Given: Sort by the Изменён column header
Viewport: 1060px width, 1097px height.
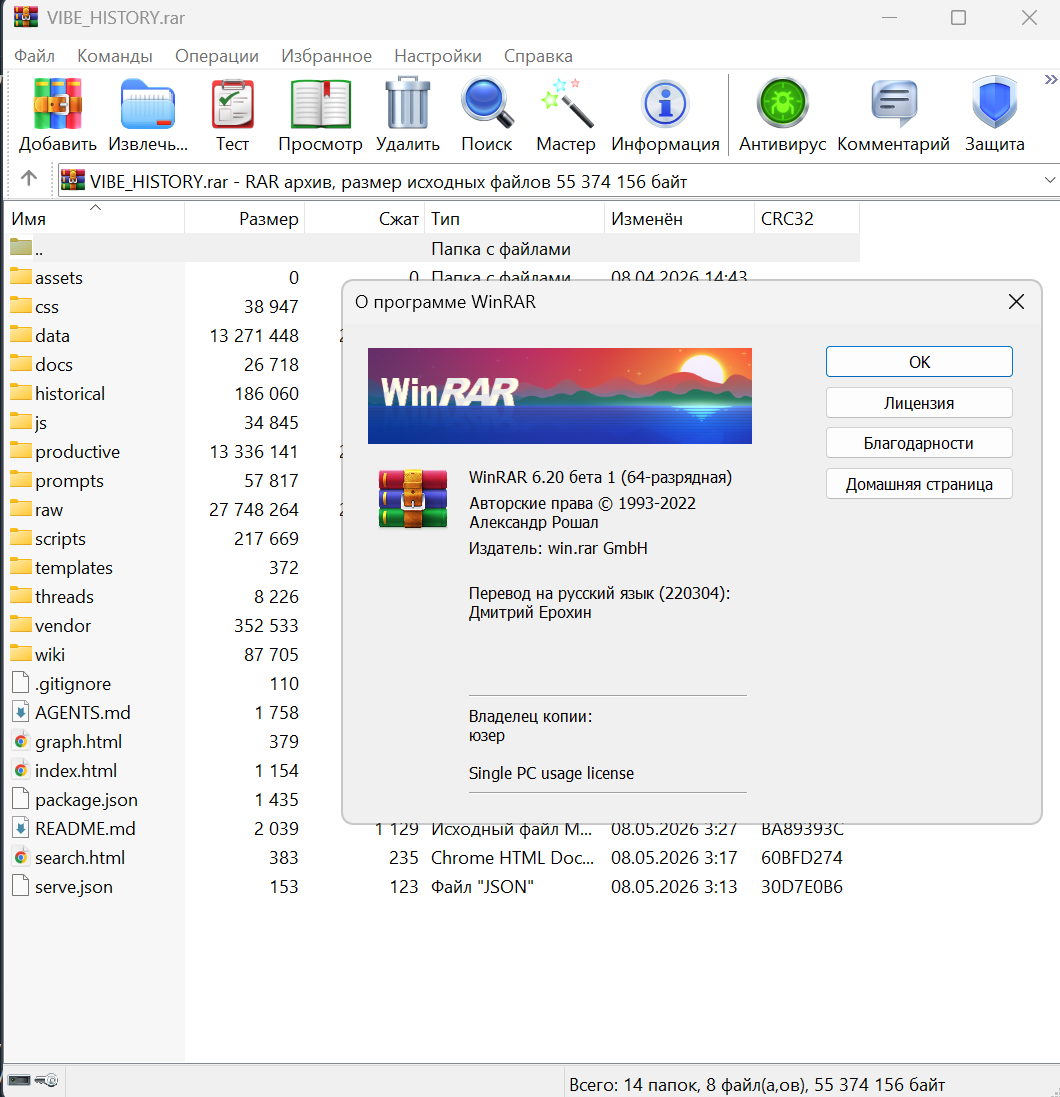Looking at the screenshot, I should point(679,218).
